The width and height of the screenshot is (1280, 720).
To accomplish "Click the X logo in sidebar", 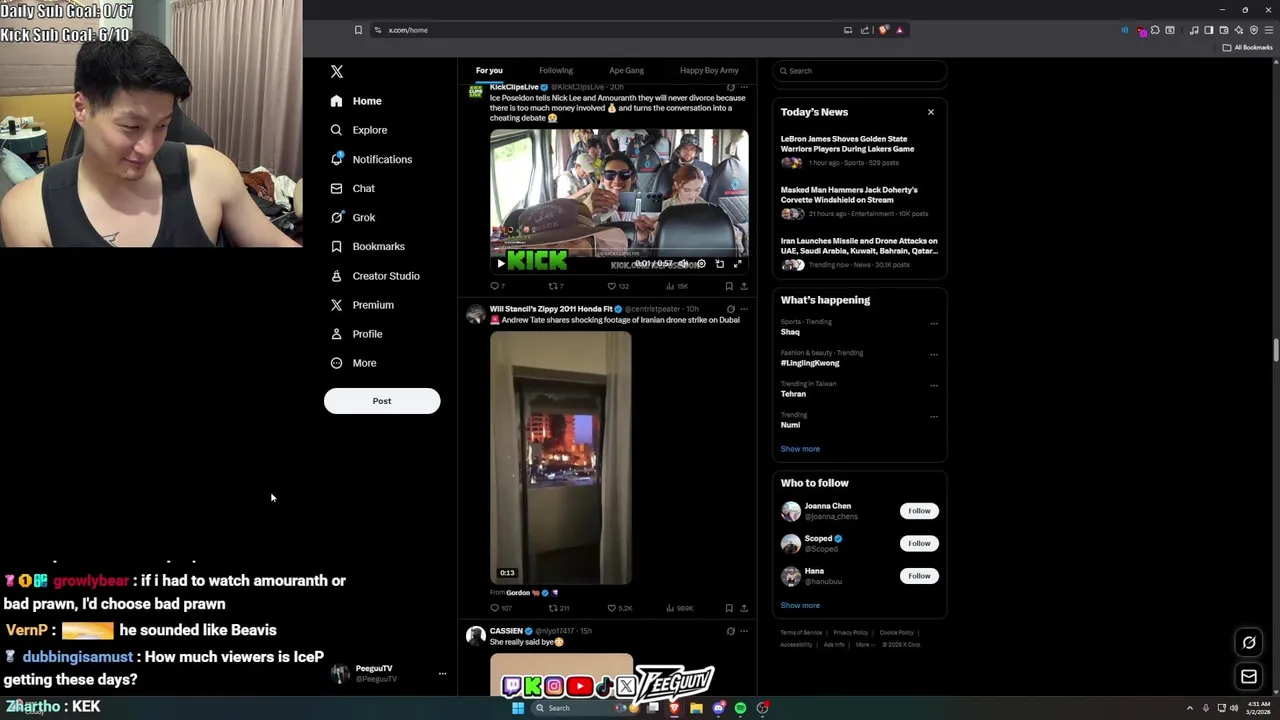I will [337, 71].
